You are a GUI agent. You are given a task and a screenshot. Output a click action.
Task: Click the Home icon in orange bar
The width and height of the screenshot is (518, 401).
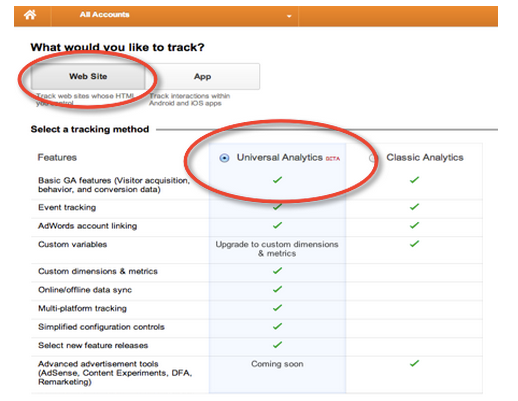(x=30, y=15)
